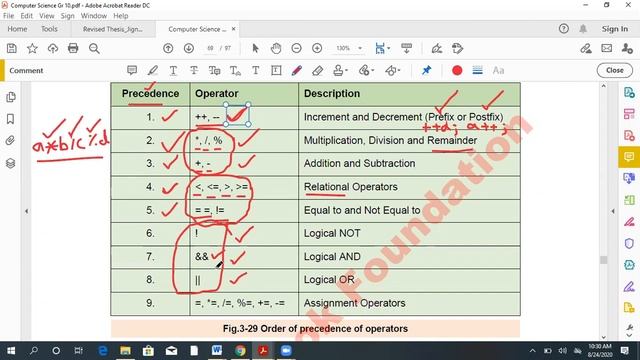Open the Windows Start menu
This screenshot has width=640, height=360.
click(11, 351)
